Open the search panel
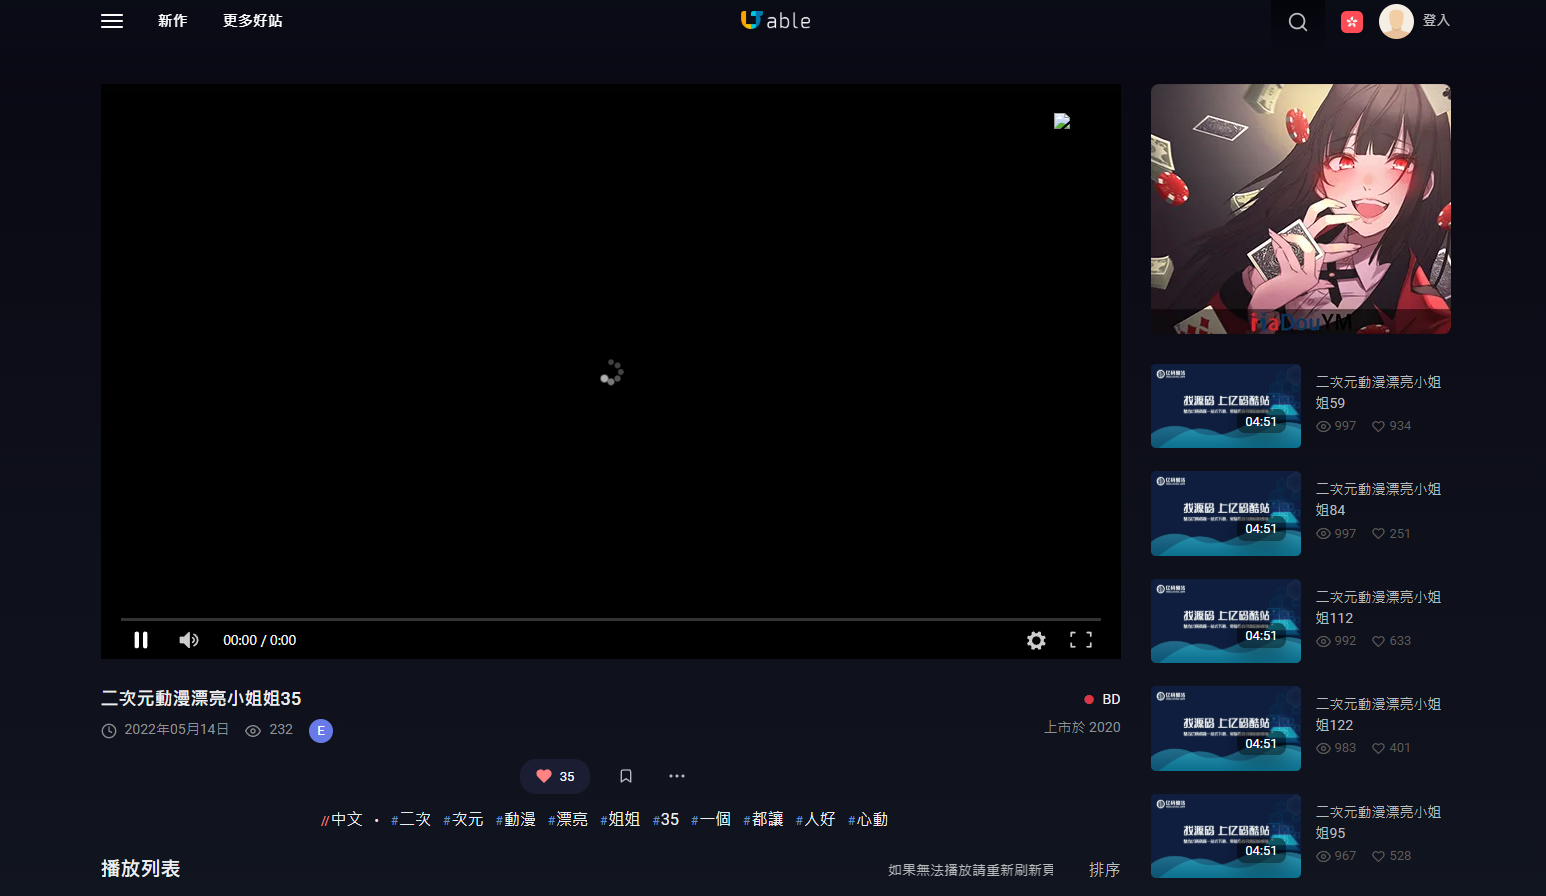 [x=1297, y=21]
